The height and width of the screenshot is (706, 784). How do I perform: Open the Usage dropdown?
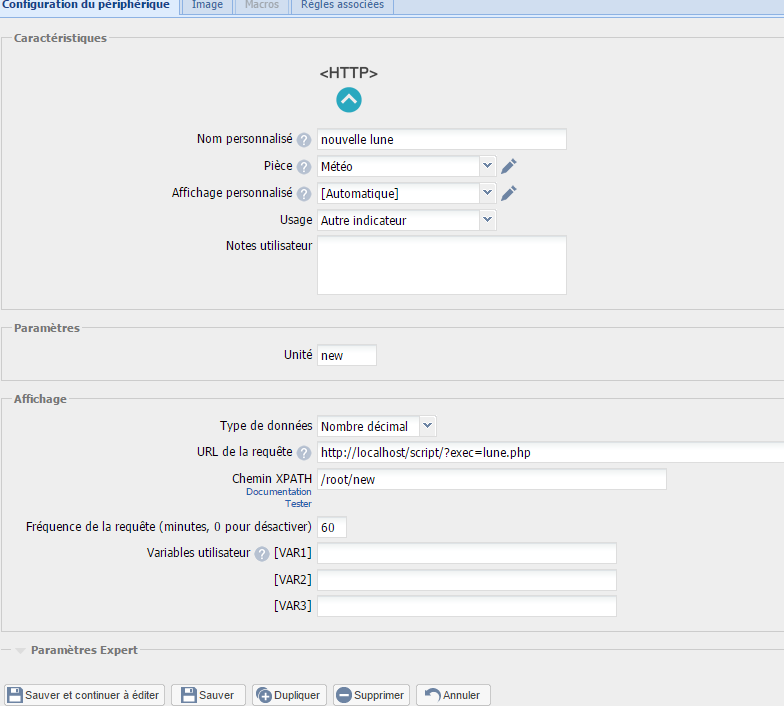pos(406,220)
